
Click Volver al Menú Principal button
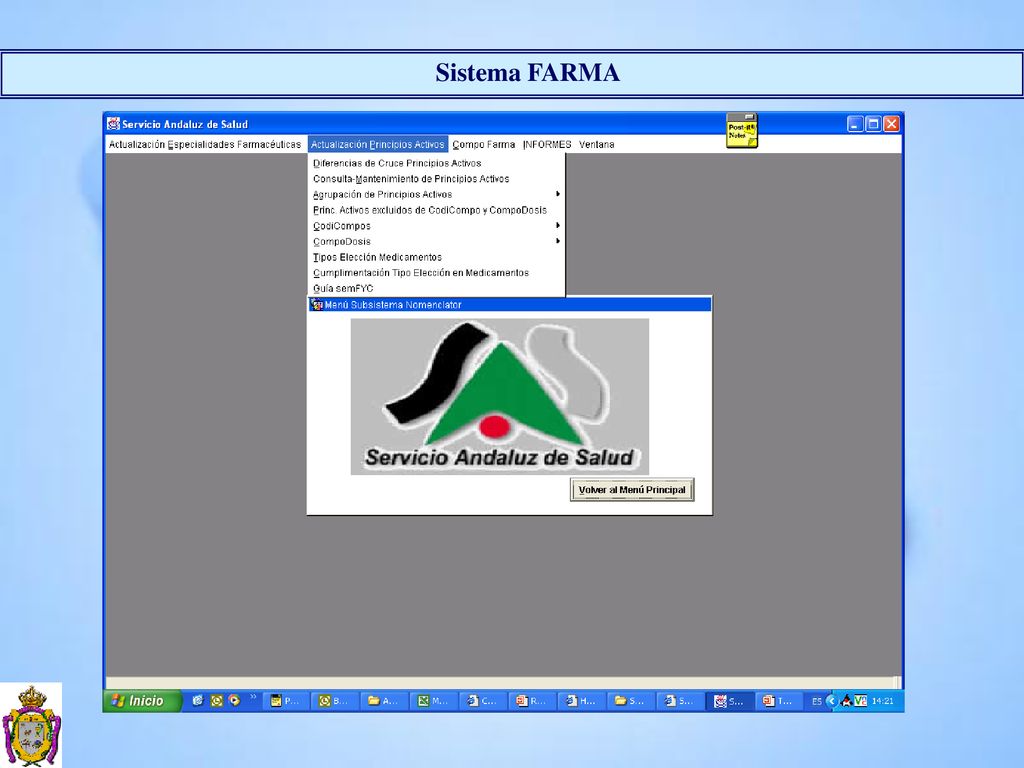point(632,490)
